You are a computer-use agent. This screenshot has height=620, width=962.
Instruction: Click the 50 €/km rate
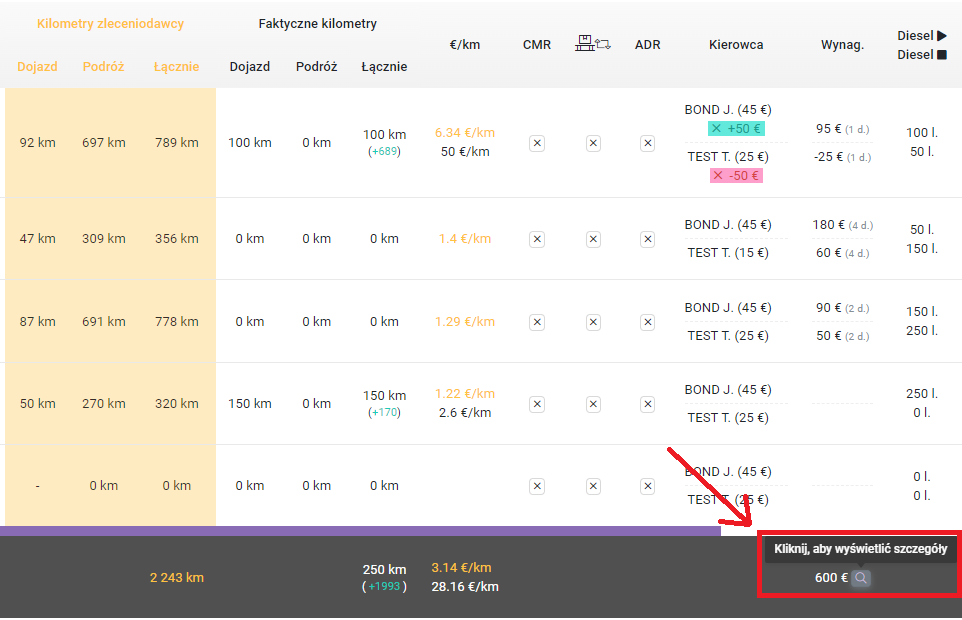pos(465,151)
